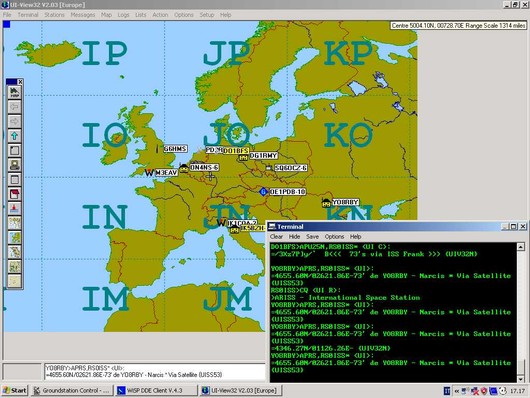Open the Messages menu
This screenshot has height=398, width=530.
tap(83, 15)
